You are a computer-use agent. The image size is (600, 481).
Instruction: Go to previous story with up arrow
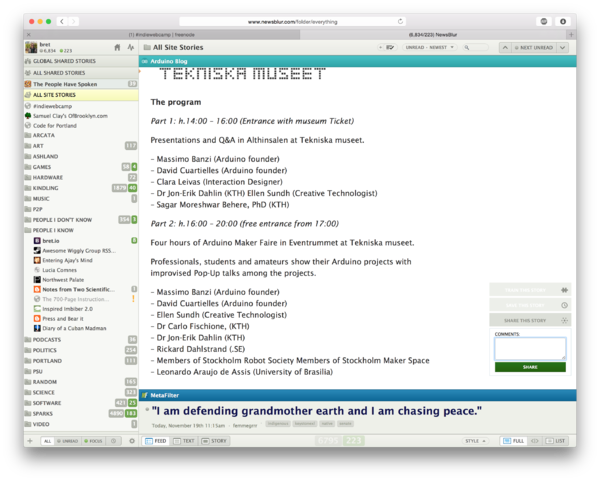[x=505, y=47]
